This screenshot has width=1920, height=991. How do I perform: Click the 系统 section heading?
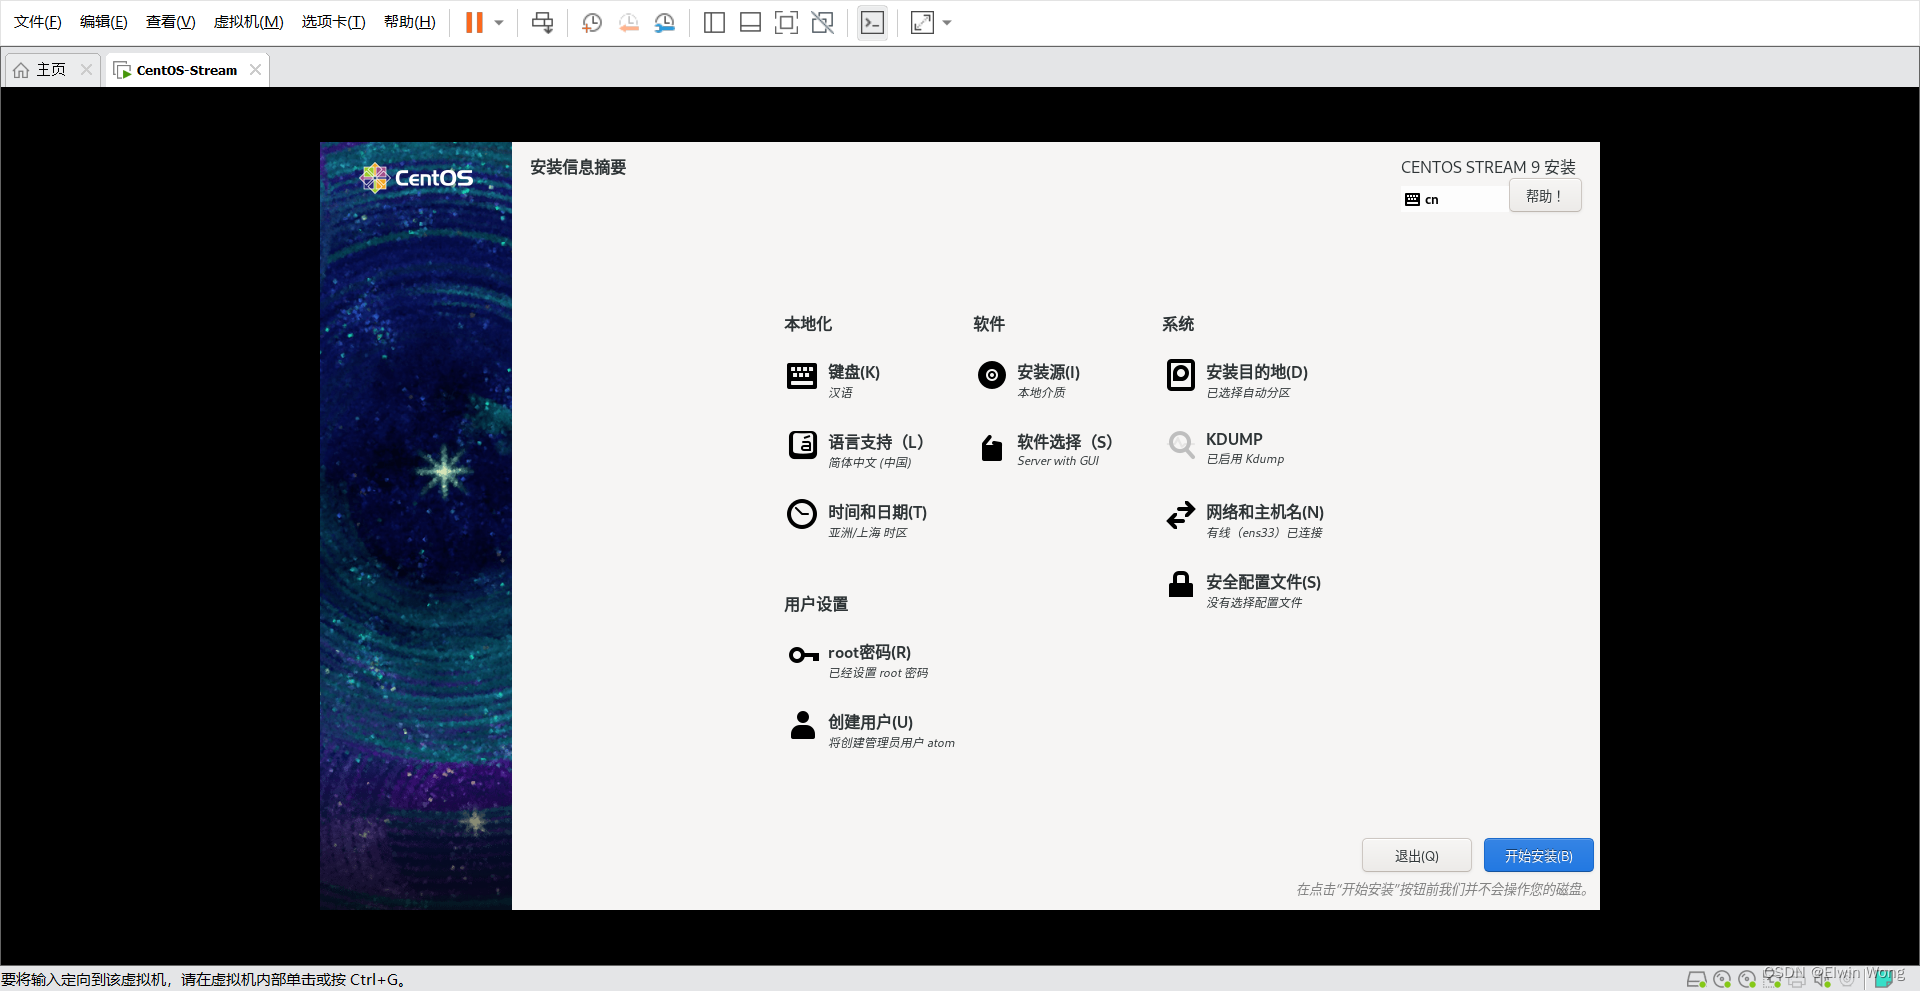1178,324
